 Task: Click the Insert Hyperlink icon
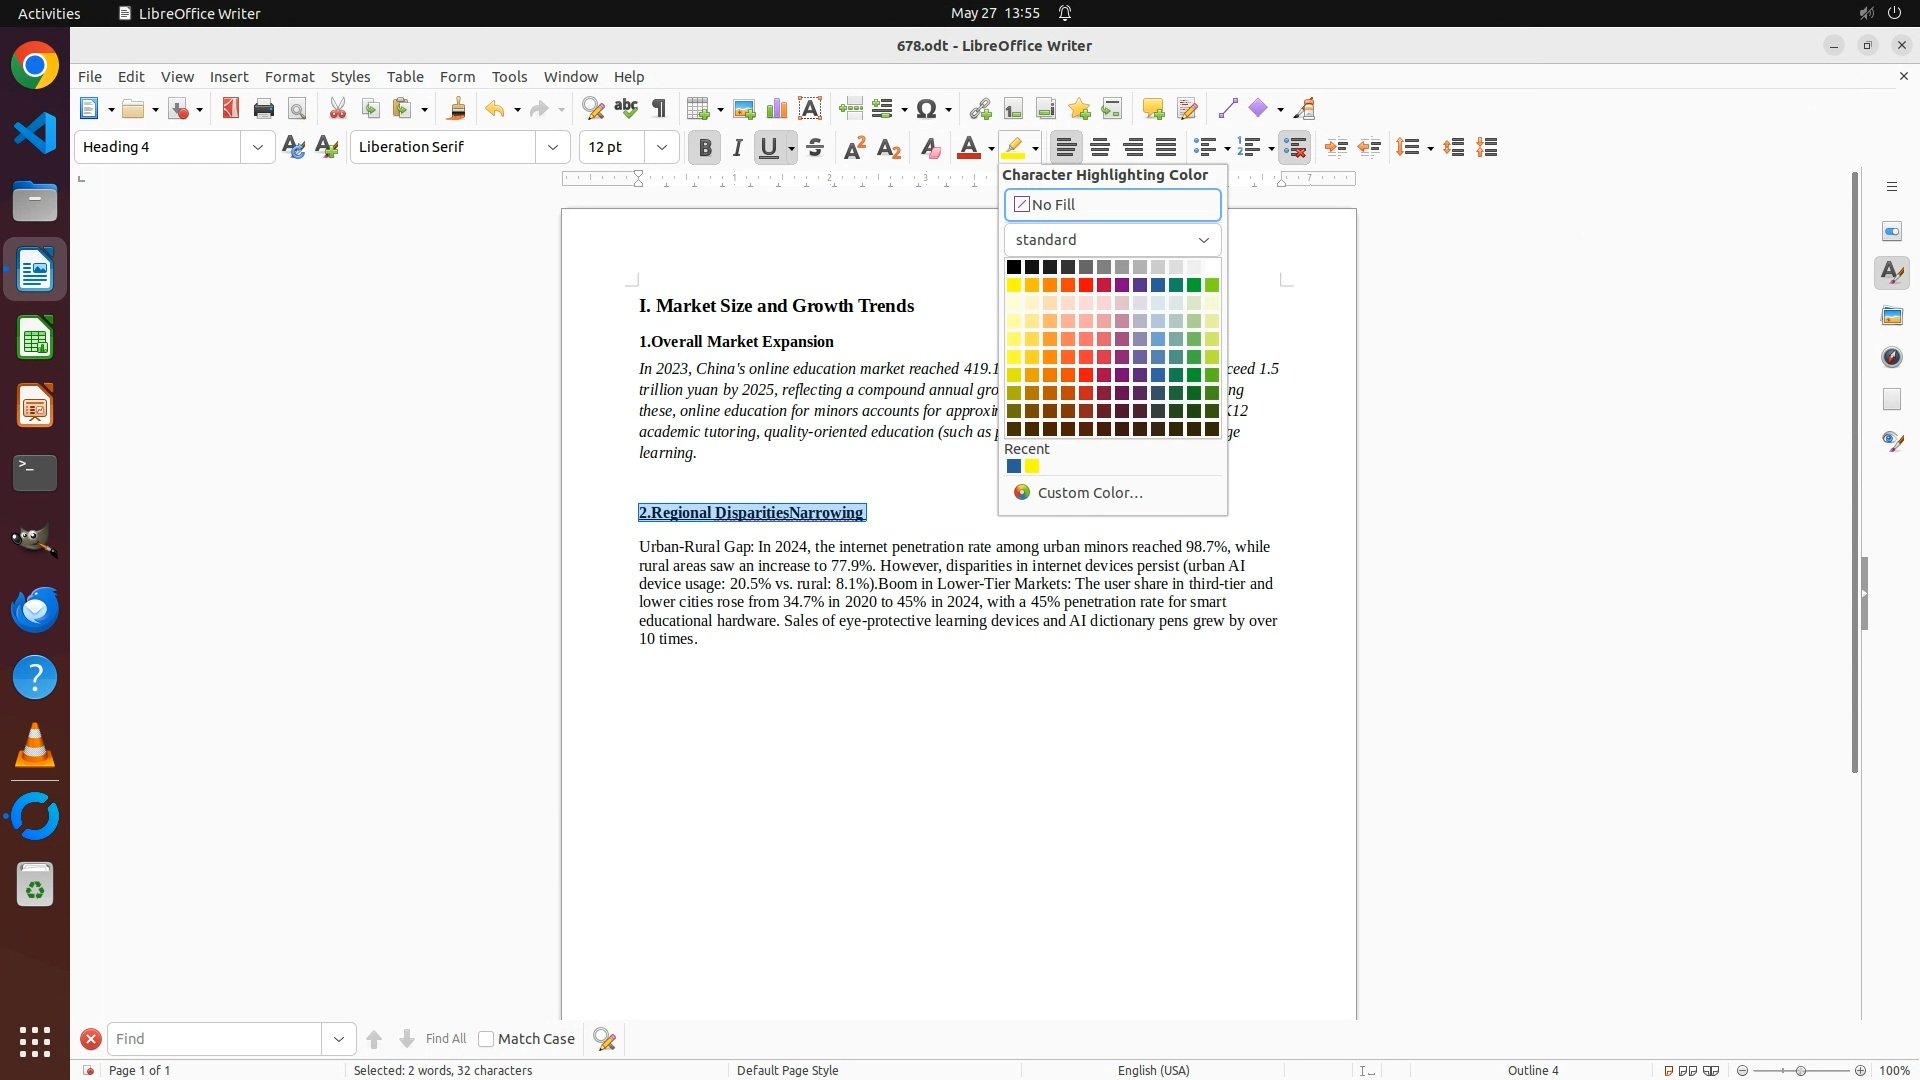click(x=980, y=109)
